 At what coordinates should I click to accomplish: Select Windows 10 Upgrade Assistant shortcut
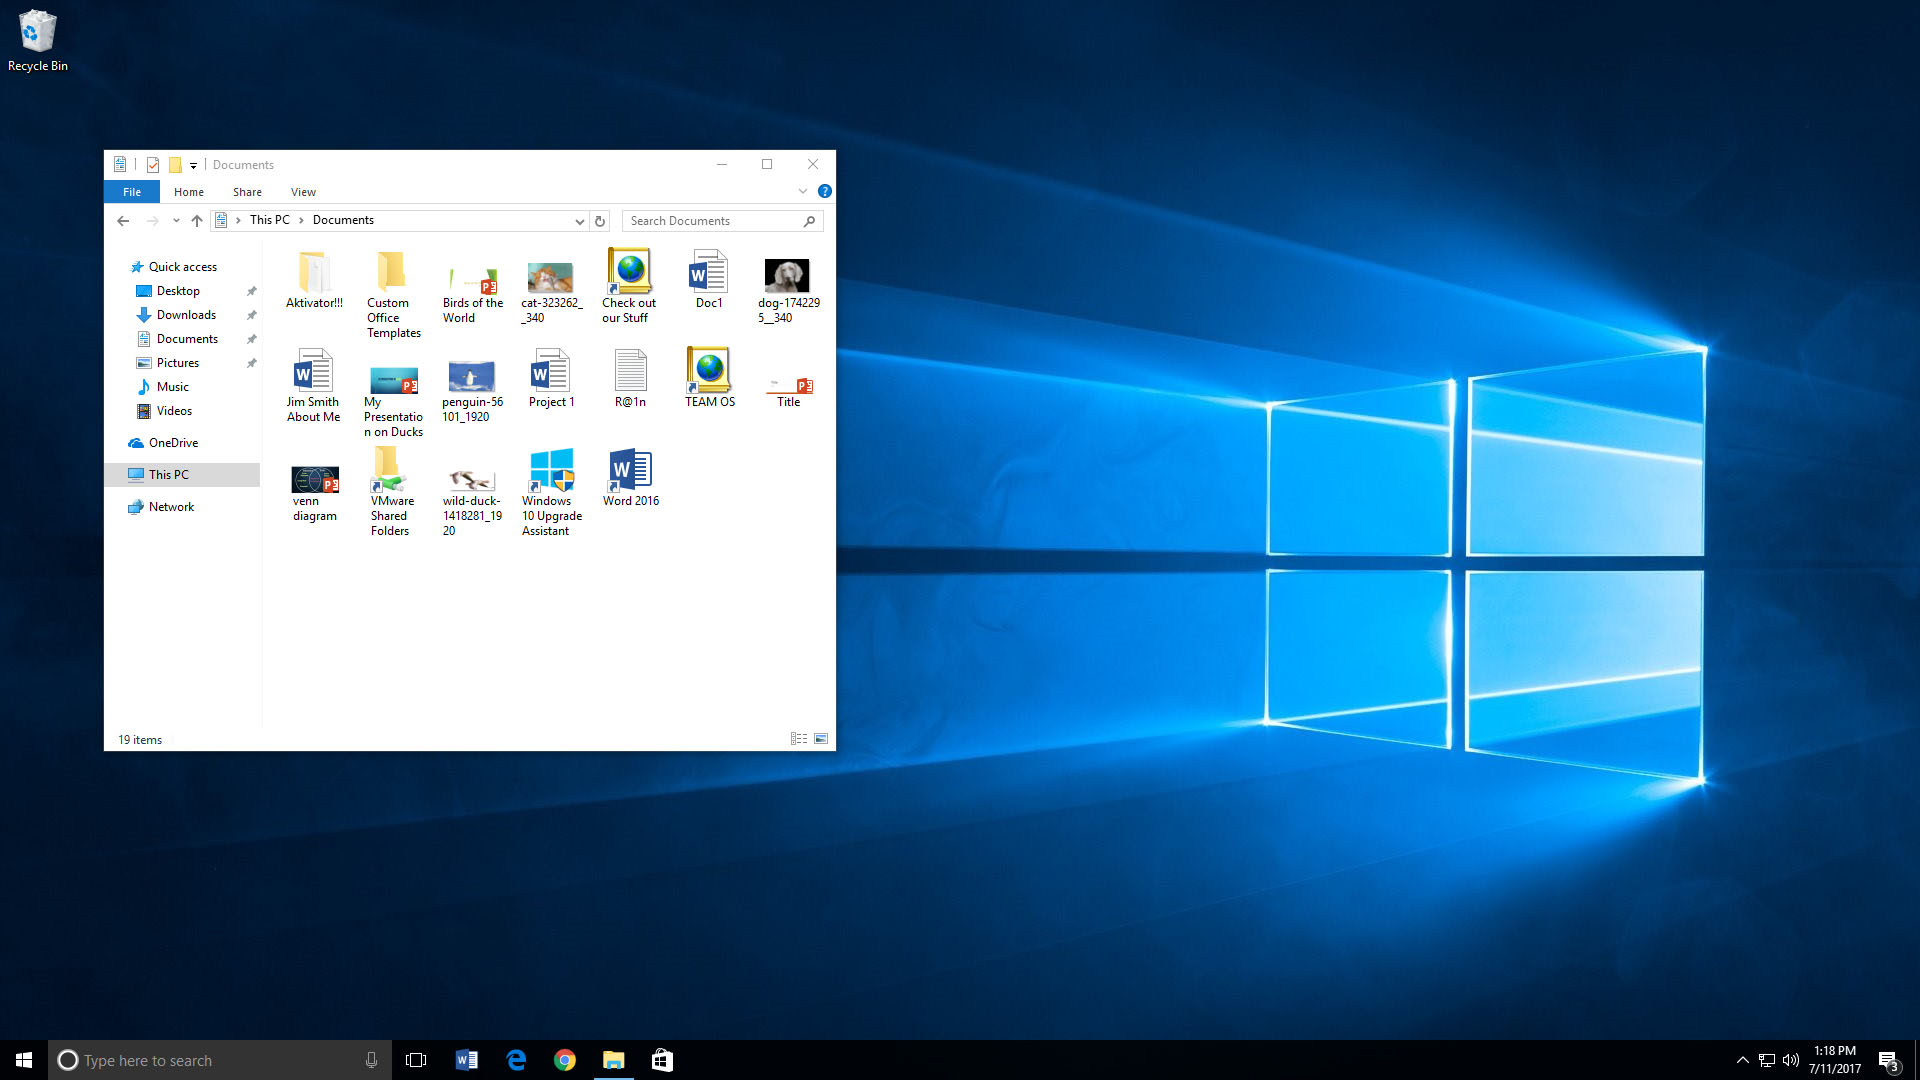click(551, 492)
